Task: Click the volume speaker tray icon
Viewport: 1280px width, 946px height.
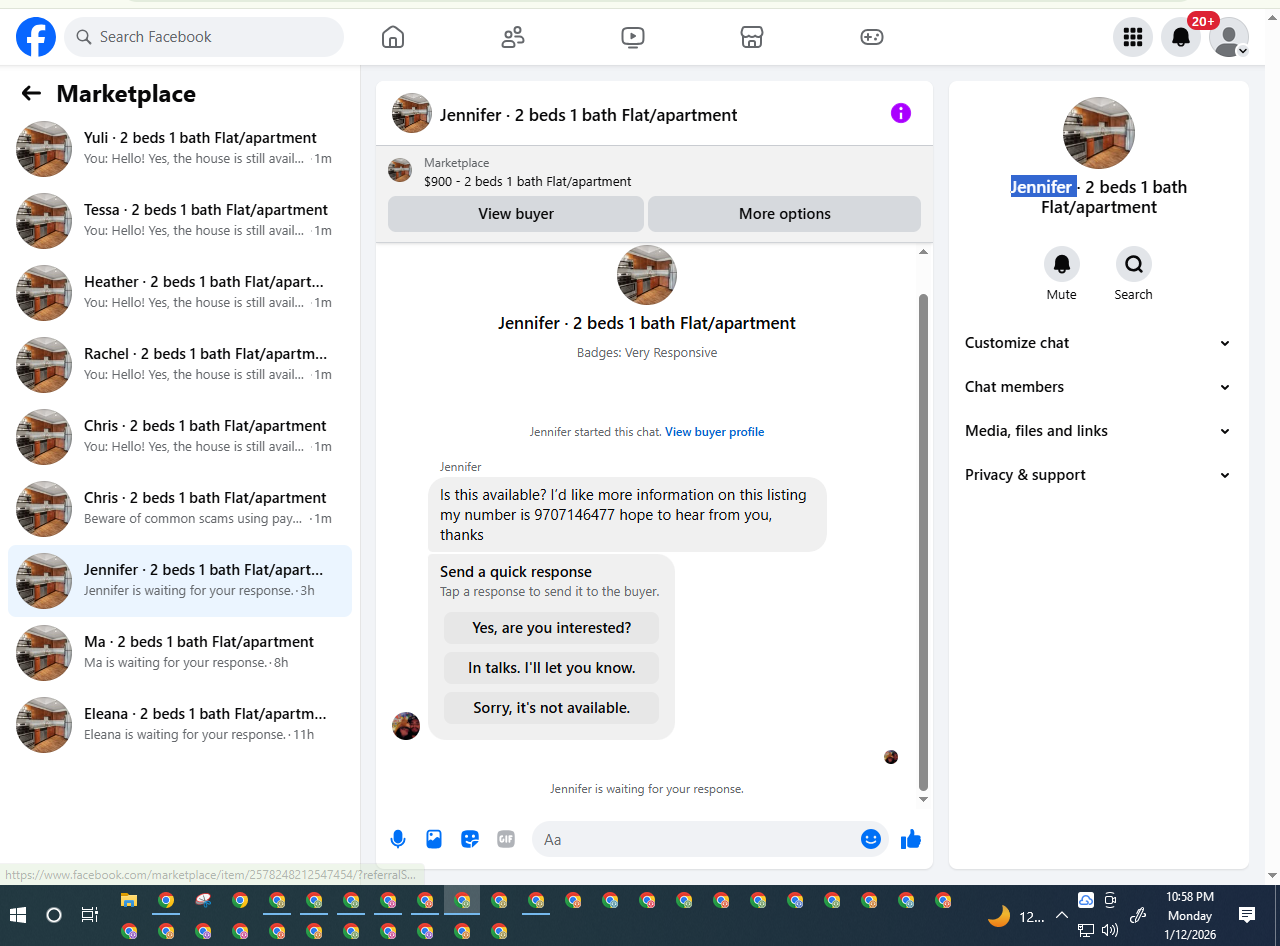Action: [x=1110, y=930]
